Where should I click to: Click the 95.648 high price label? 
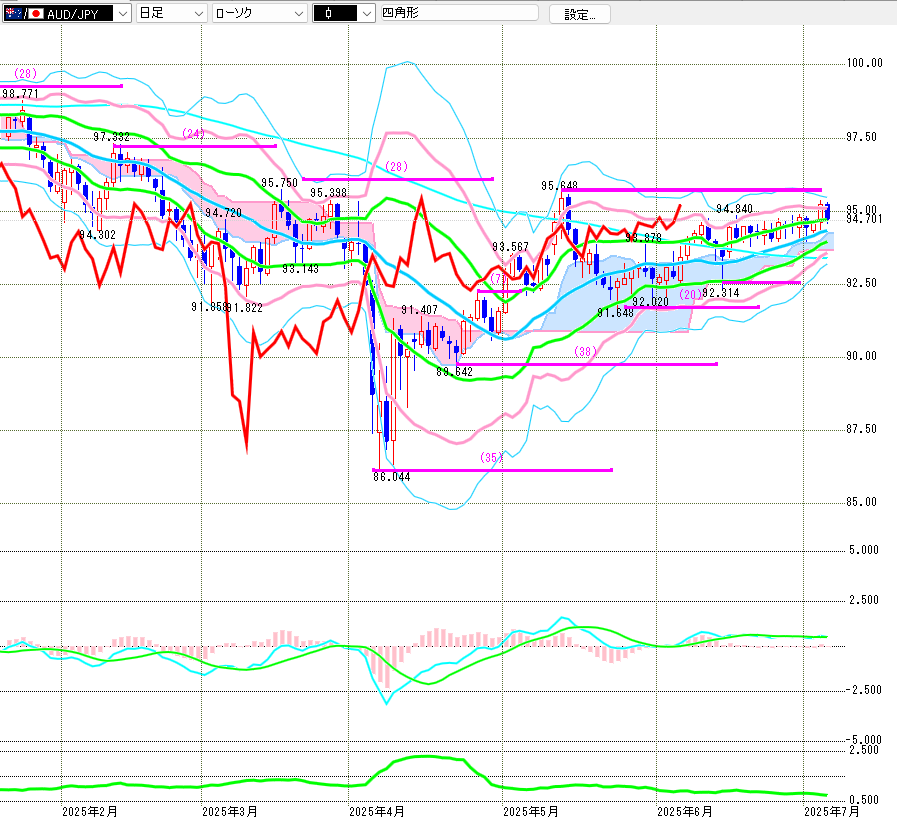click(x=559, y=186)
